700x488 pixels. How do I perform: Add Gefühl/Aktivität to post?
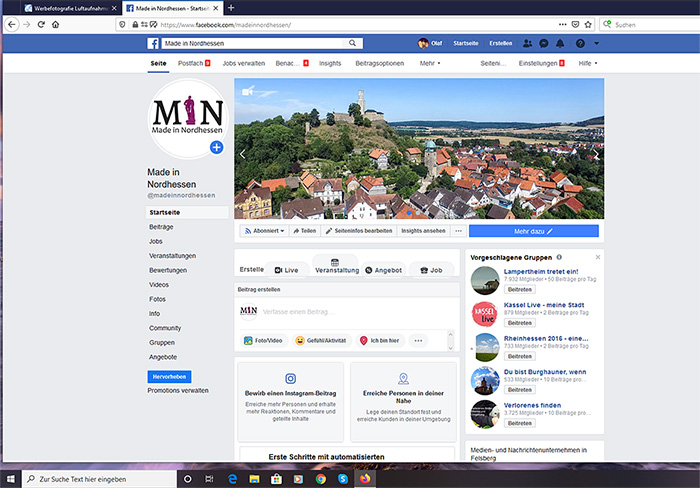(x=322, y=341)
